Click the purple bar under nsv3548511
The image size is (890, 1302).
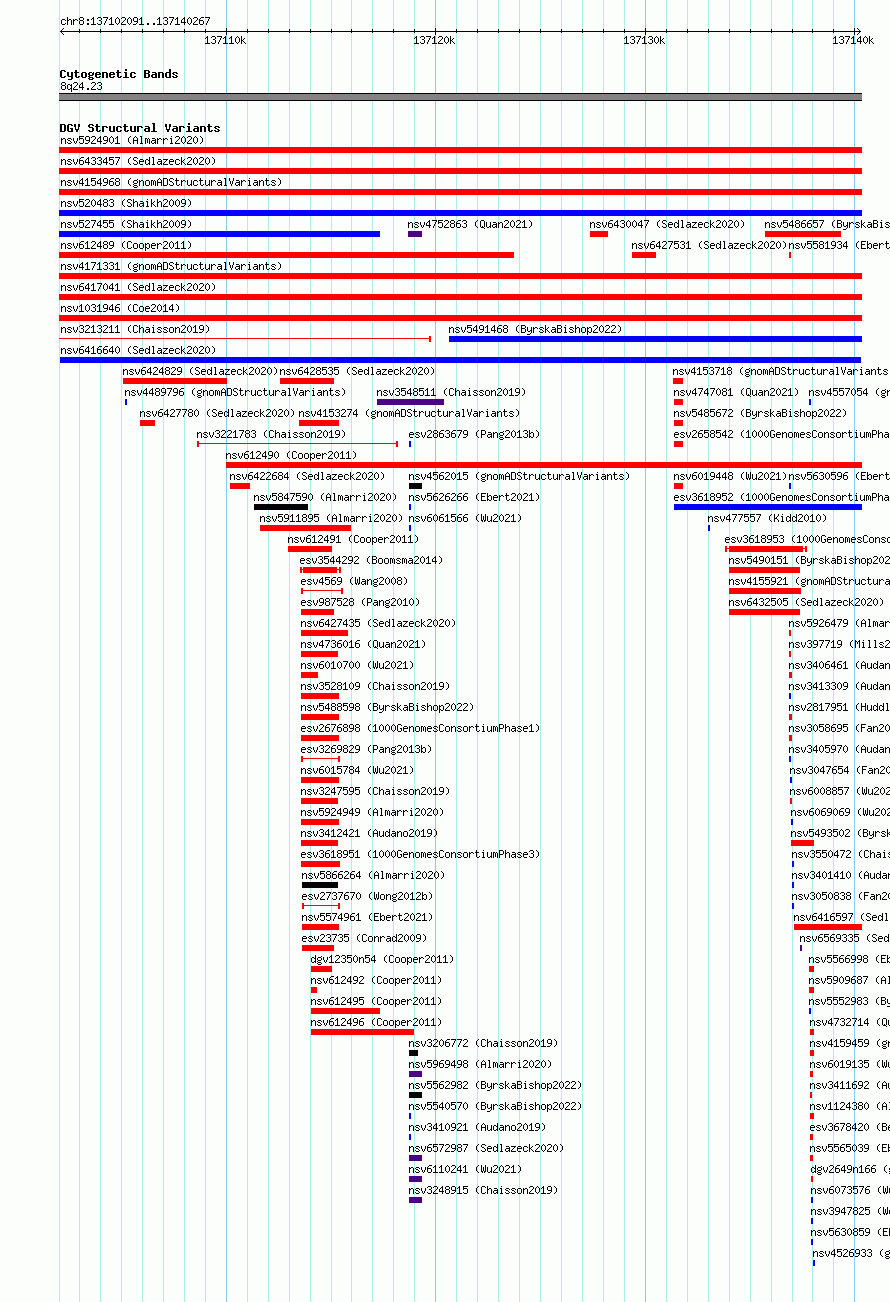click(x=410, y=402)
